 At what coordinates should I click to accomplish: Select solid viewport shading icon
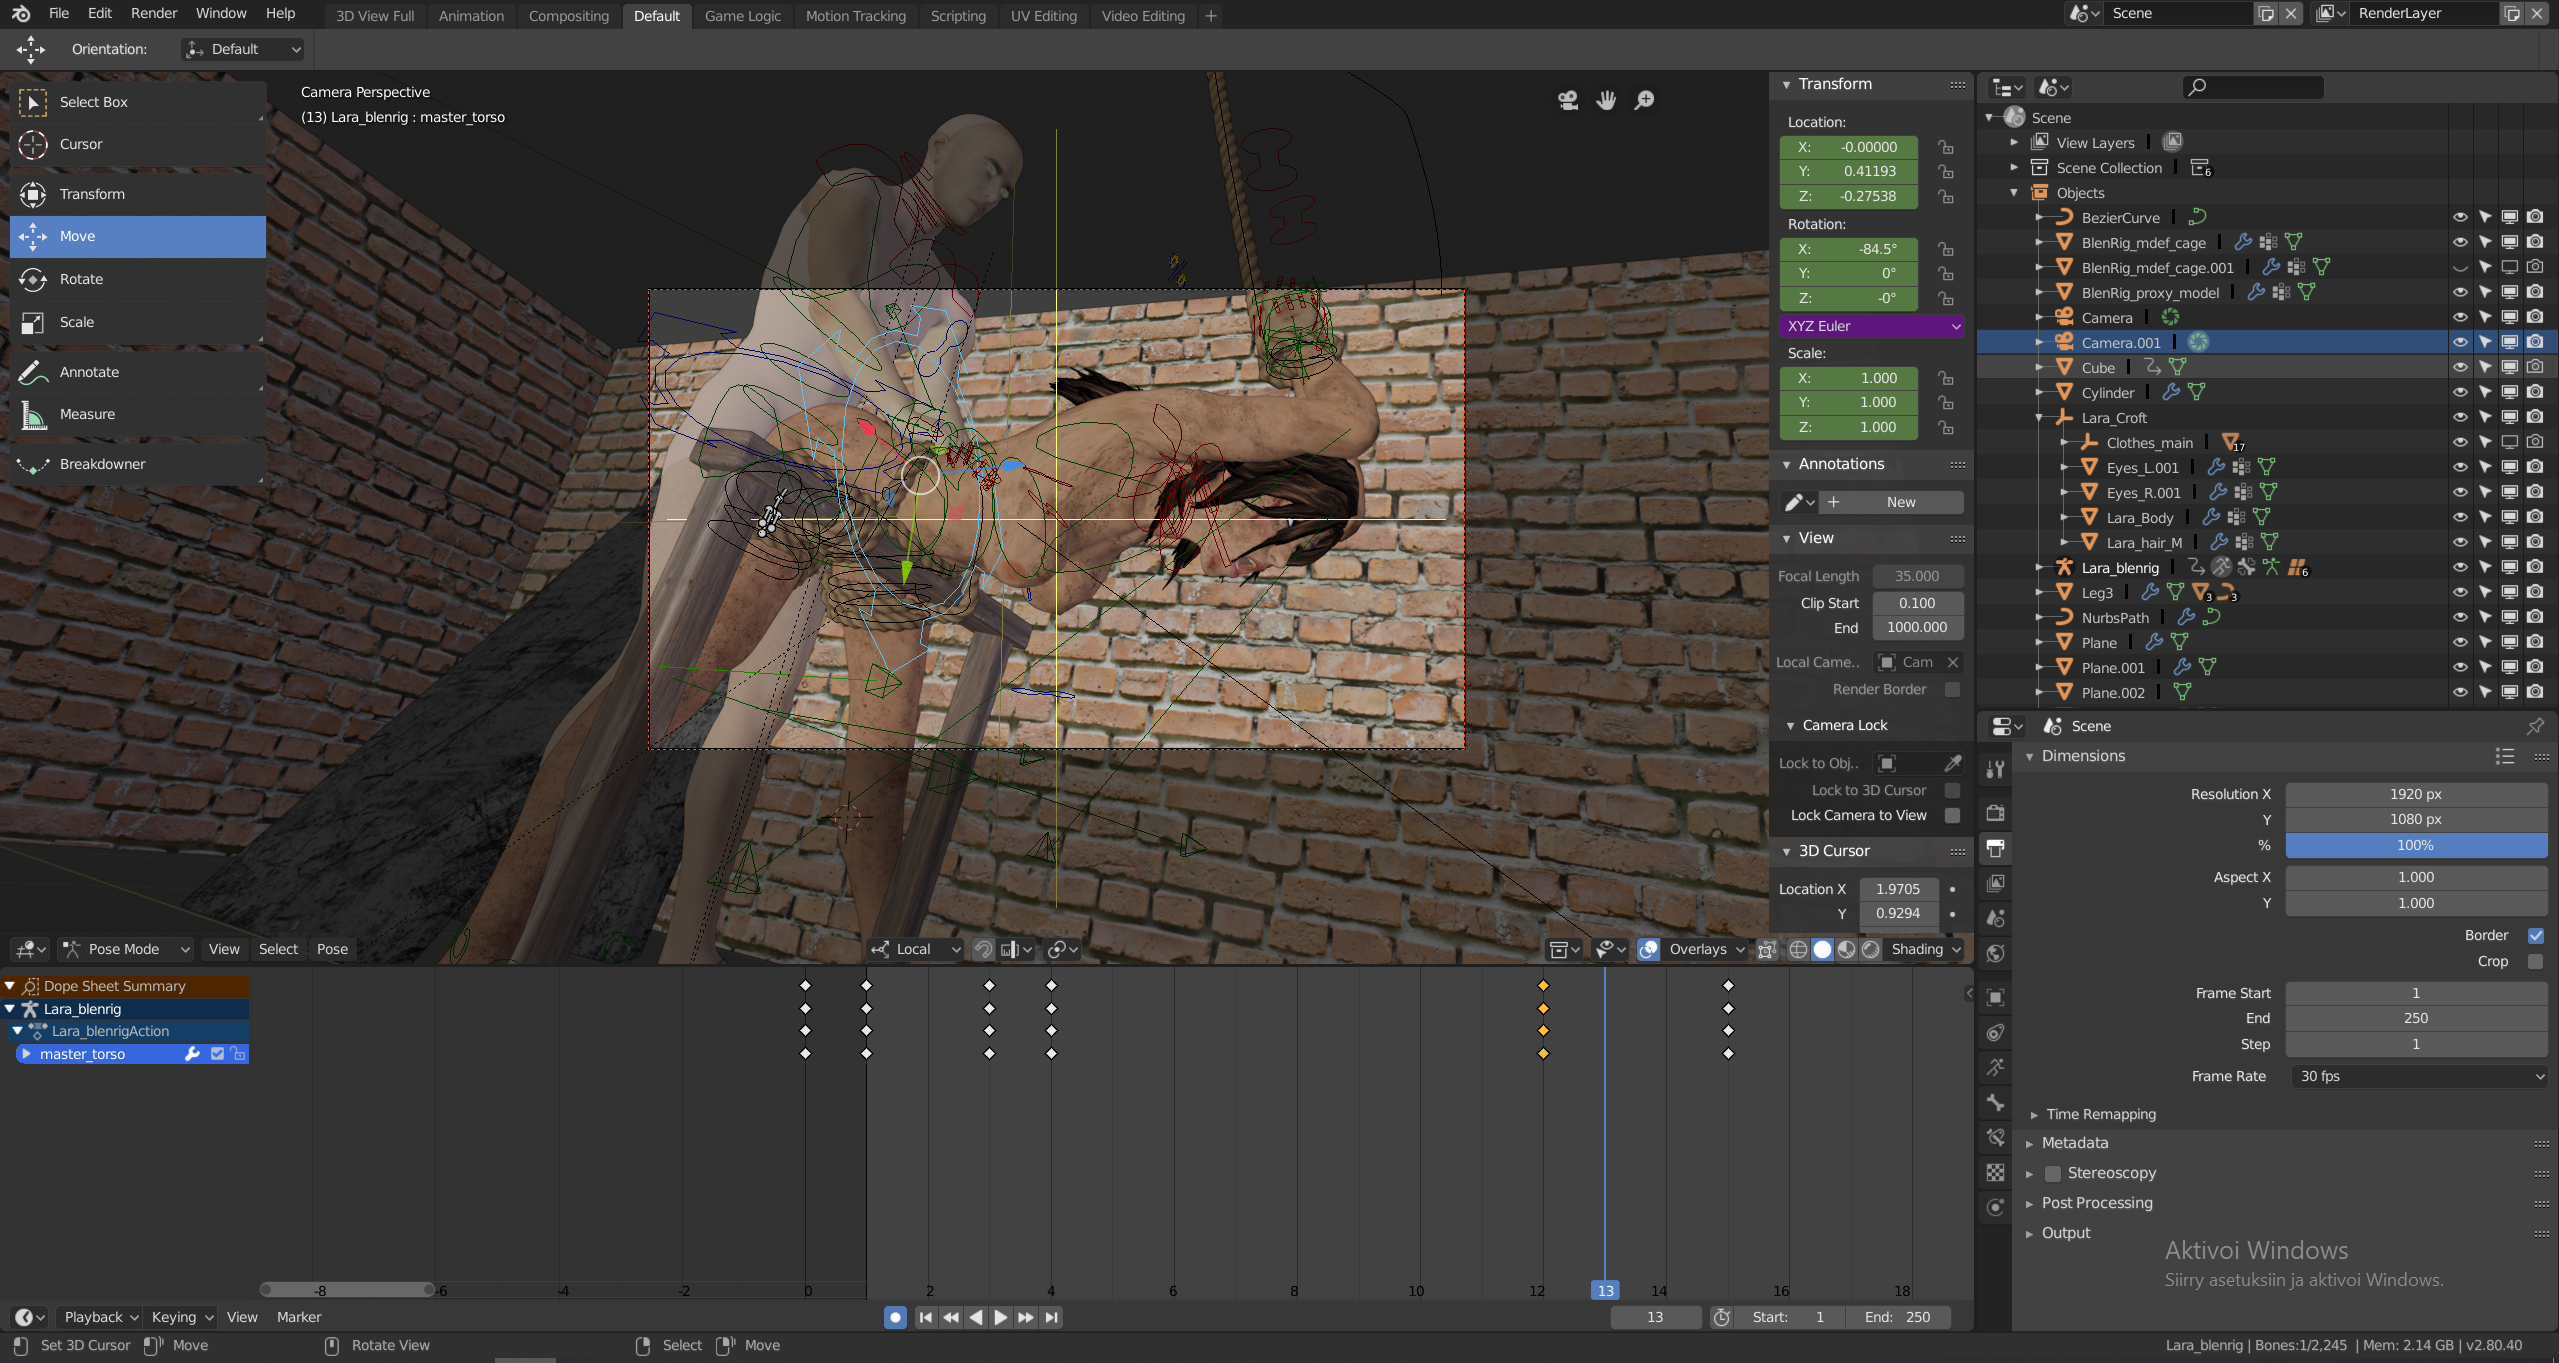click(1822, 949)
